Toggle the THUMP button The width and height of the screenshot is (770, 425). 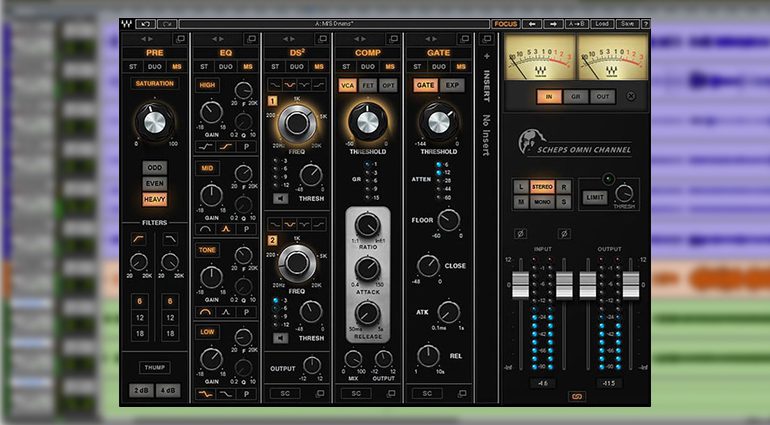point(155,367)
